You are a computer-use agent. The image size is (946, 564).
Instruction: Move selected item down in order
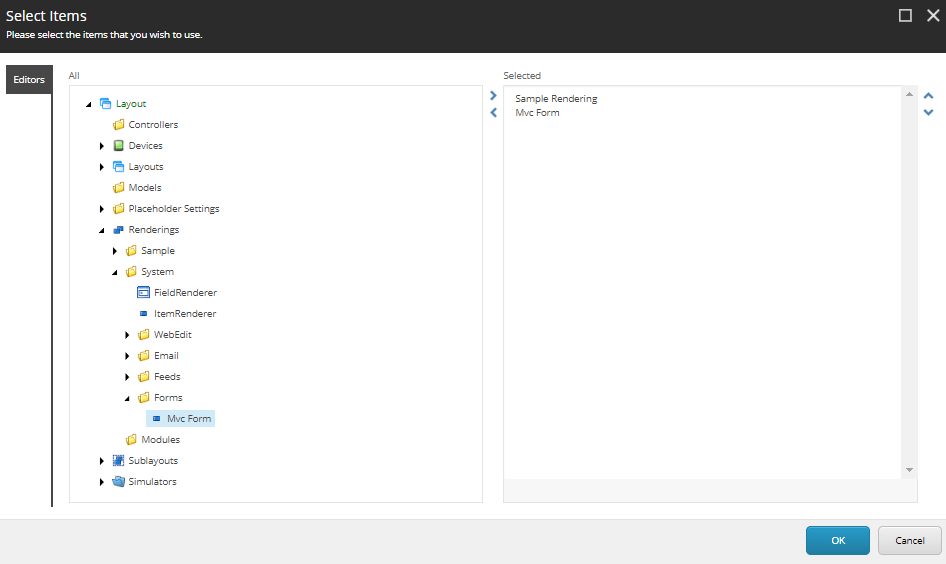[x=929, y=112]
